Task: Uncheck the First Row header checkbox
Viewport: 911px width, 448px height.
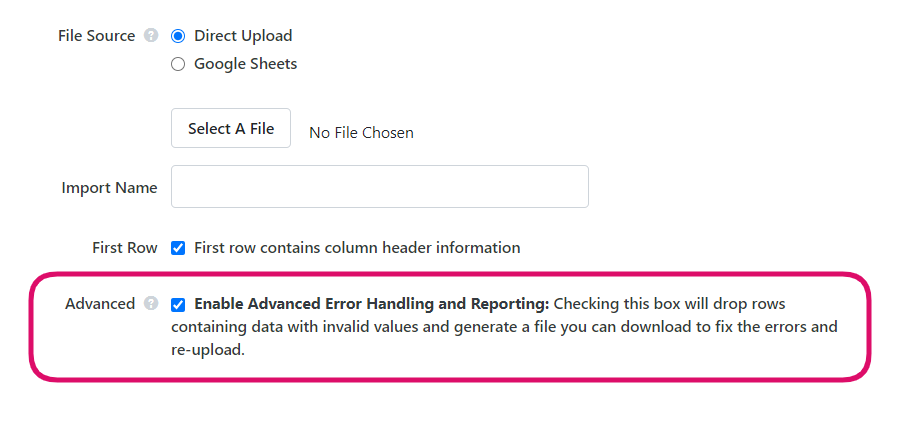Action: (x=178, y=248)
